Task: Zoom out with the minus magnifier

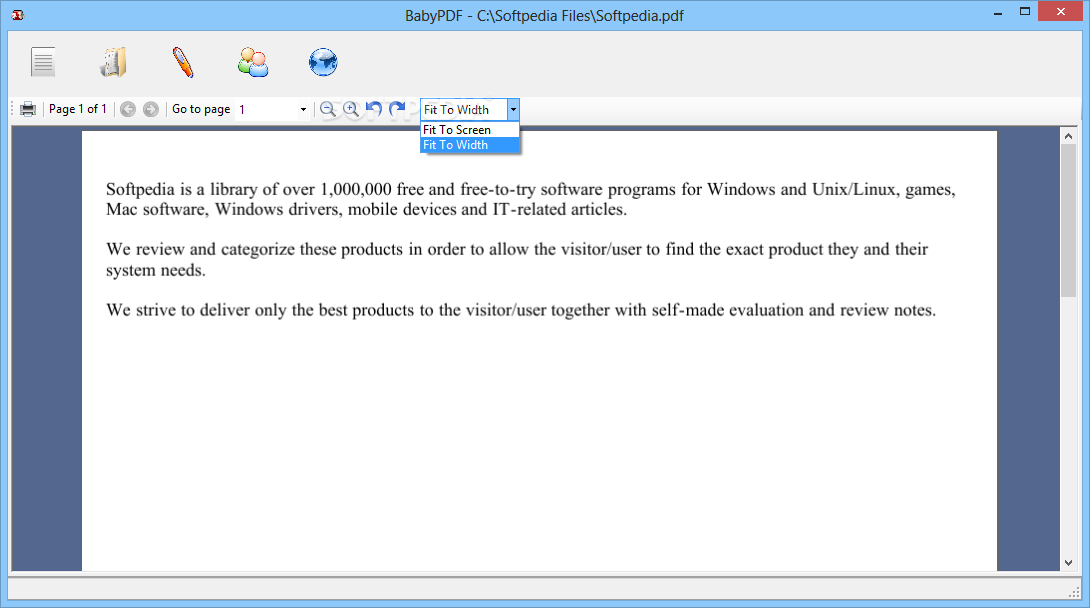Action: [327, 109]
